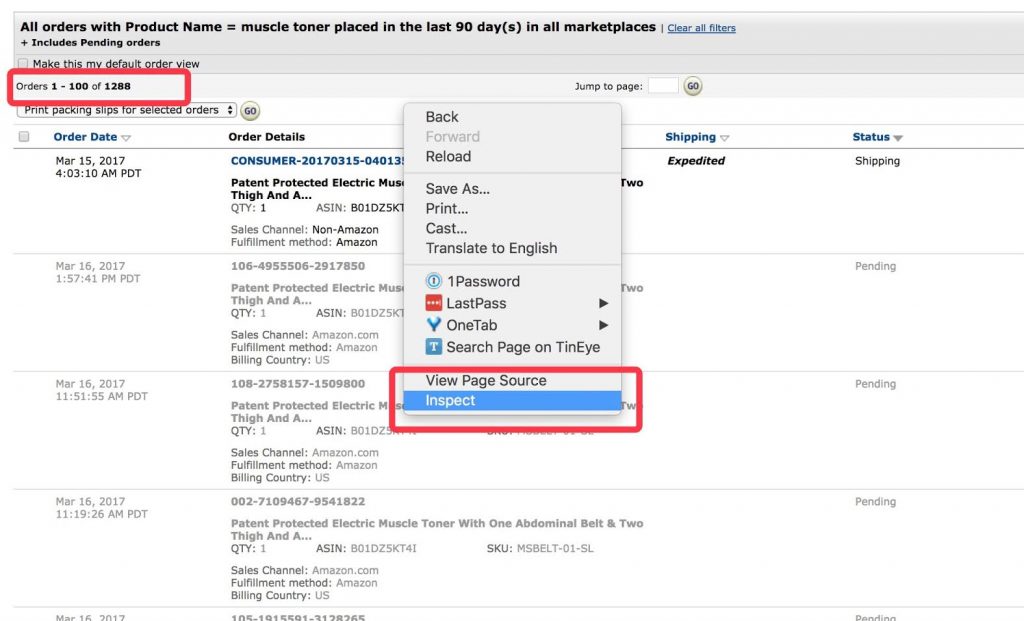Click the Jump to page input field
Viewport: 1024px width, 621px height.
click(662, 86)
